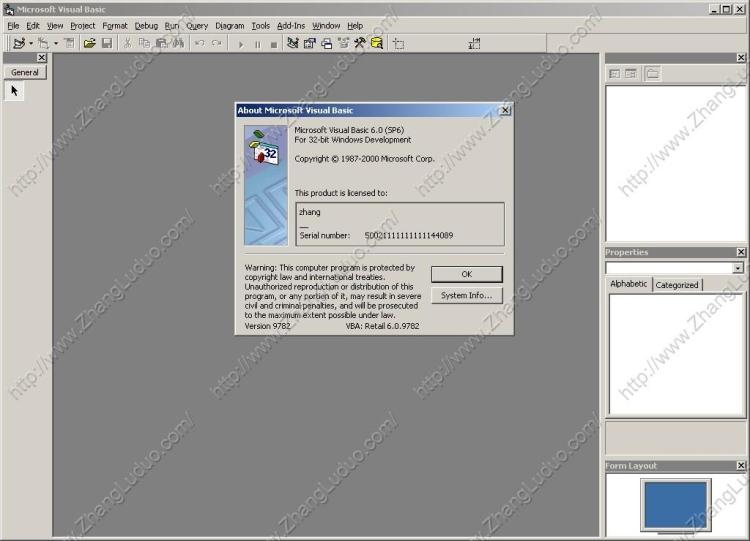Click the monitor preview in Form Layout
Viewport: 750px width, 541px height.
[x=675, y=505]
